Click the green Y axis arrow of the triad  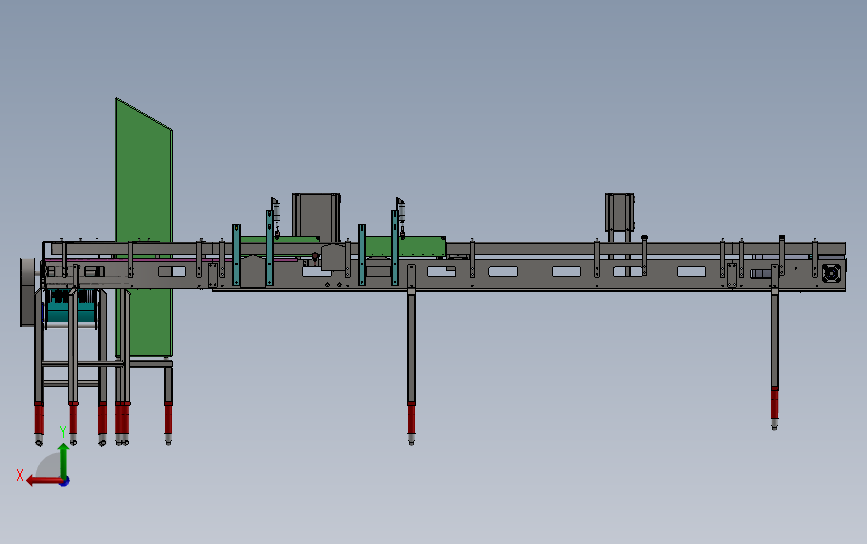(64, 460)
